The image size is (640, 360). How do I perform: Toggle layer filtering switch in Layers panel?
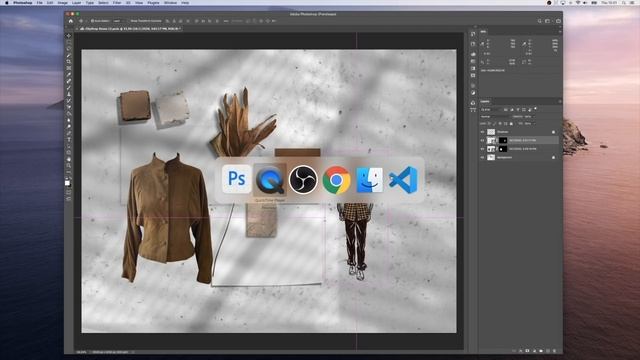pyautogui.click(x=535, y=108)
